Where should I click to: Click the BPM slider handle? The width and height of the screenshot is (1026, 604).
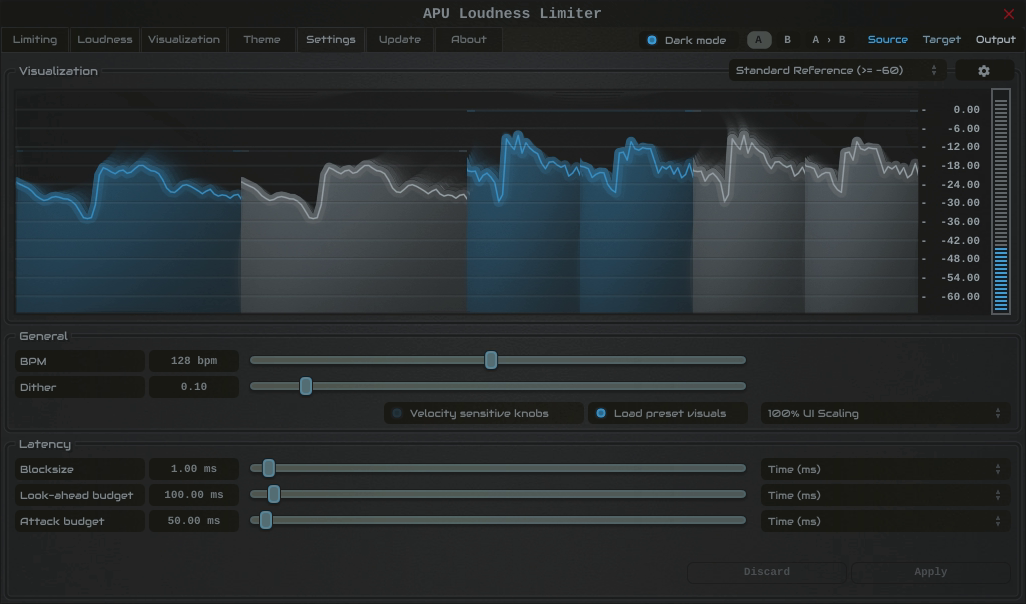tap(491, 360)
